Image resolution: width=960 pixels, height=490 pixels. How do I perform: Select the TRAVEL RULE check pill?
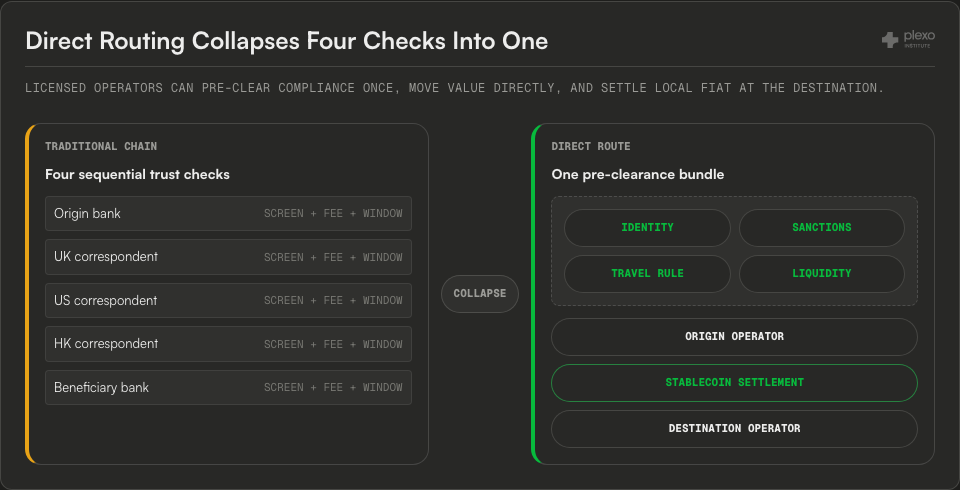click(x=647, y=274)
